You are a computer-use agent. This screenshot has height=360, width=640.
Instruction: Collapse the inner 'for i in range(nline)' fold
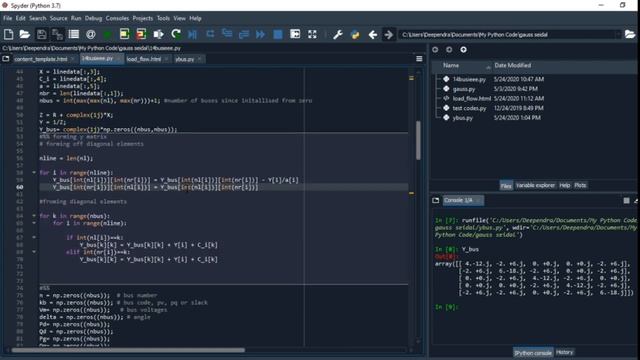click(x=34, y=223)
